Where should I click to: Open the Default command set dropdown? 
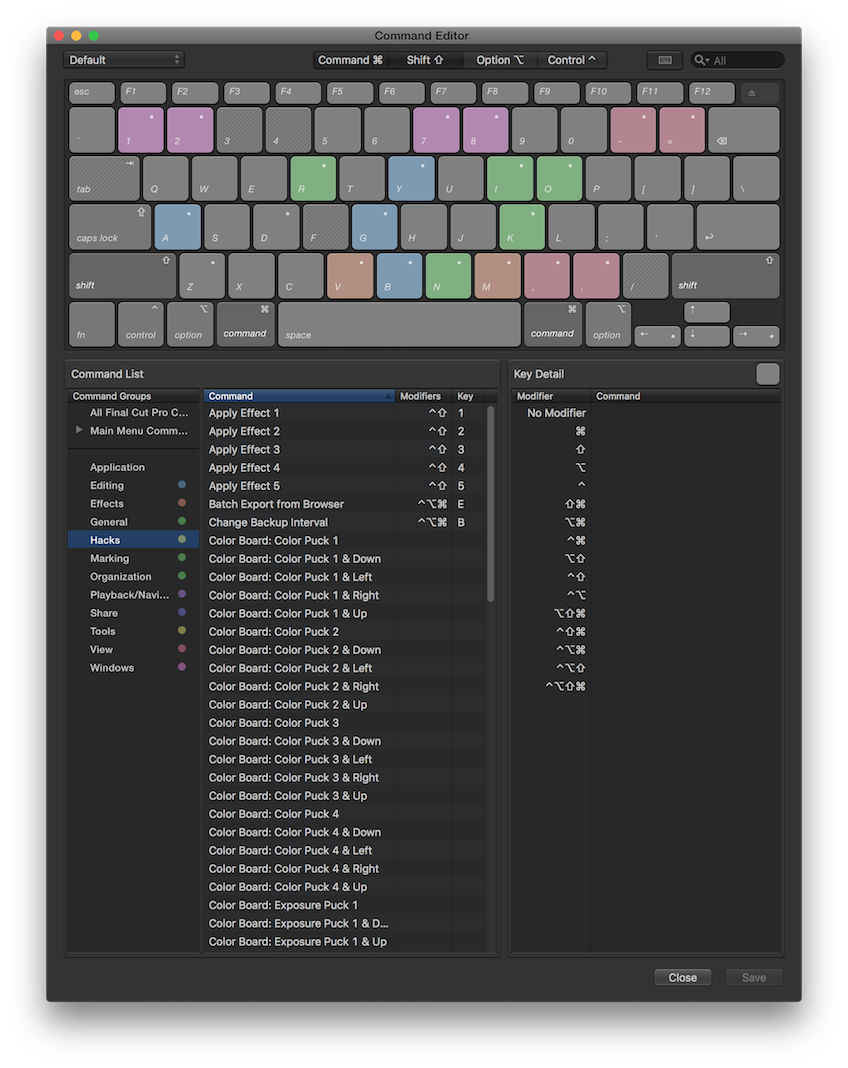pyautogui.click(x=124, y=60)
